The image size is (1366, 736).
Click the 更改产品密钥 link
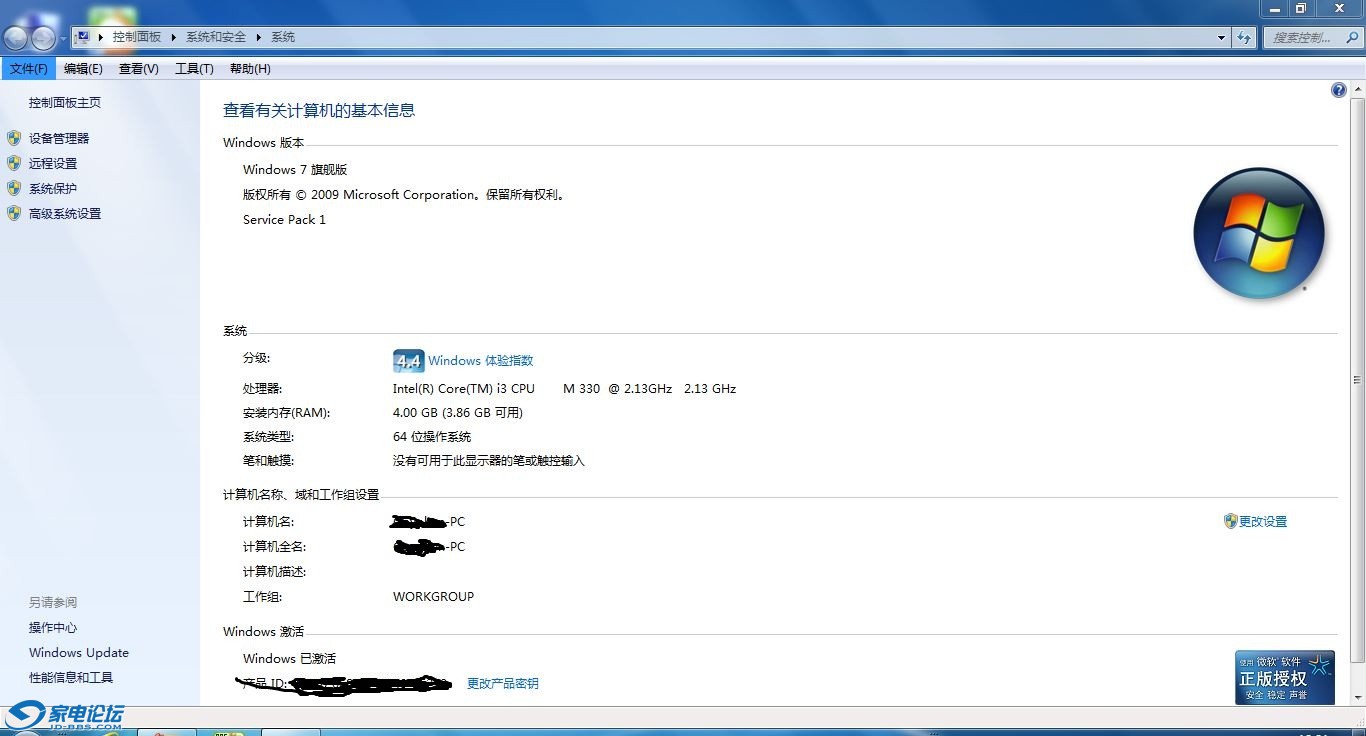(502, 684)
